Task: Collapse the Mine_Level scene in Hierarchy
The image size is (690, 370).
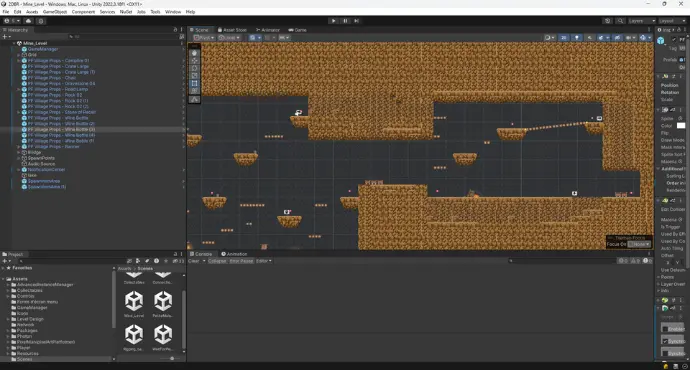Action: tap(14, 43)
